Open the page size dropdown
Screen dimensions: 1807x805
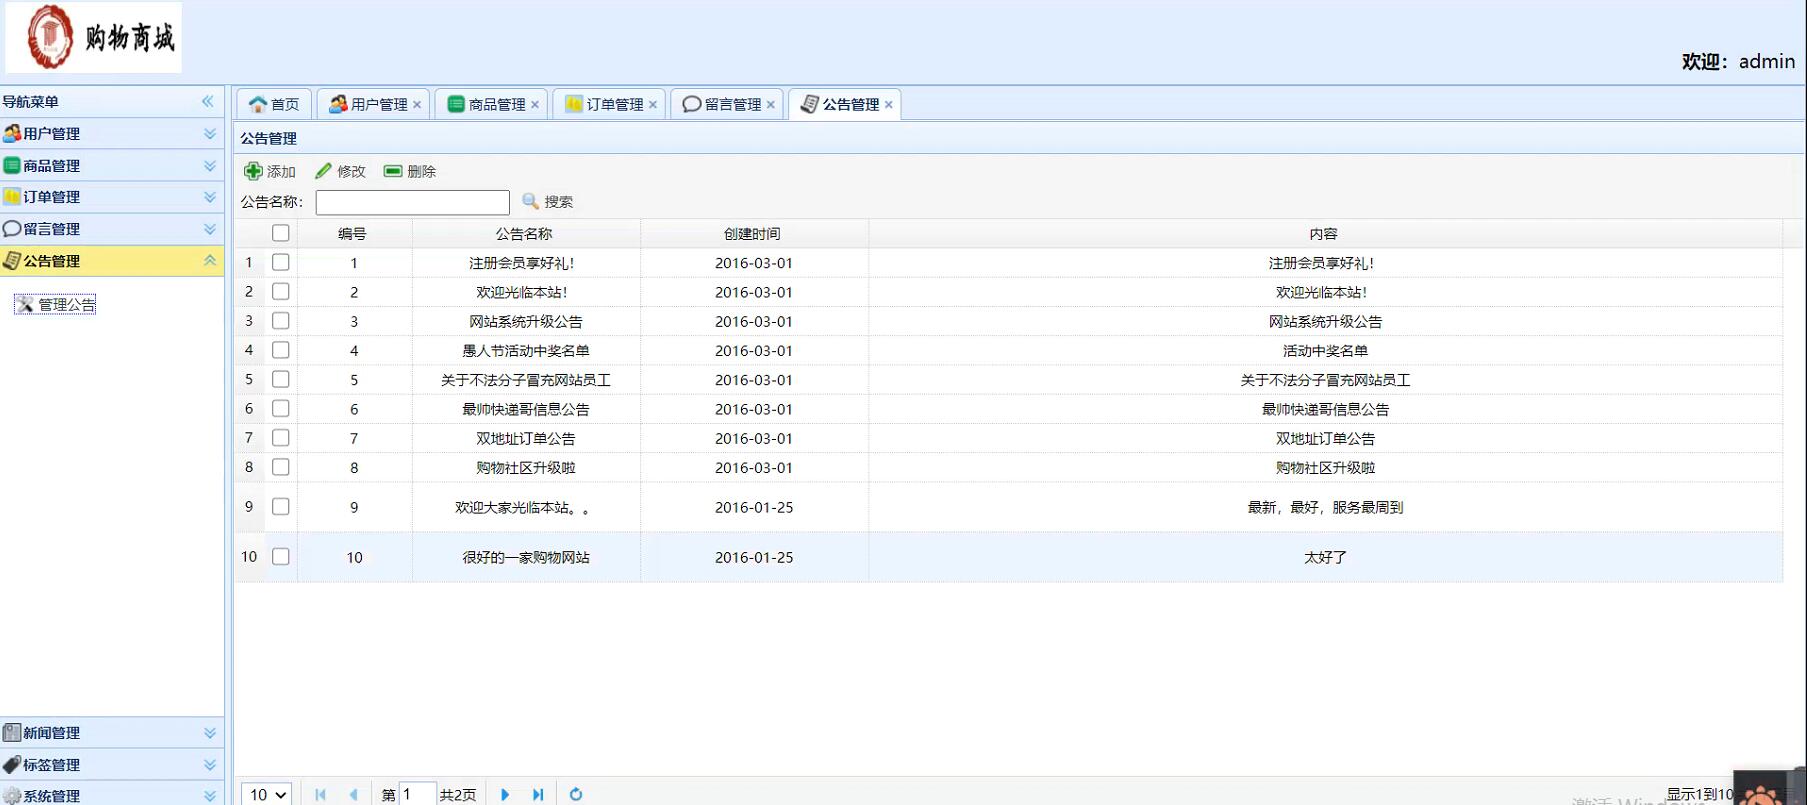(267, 794)
